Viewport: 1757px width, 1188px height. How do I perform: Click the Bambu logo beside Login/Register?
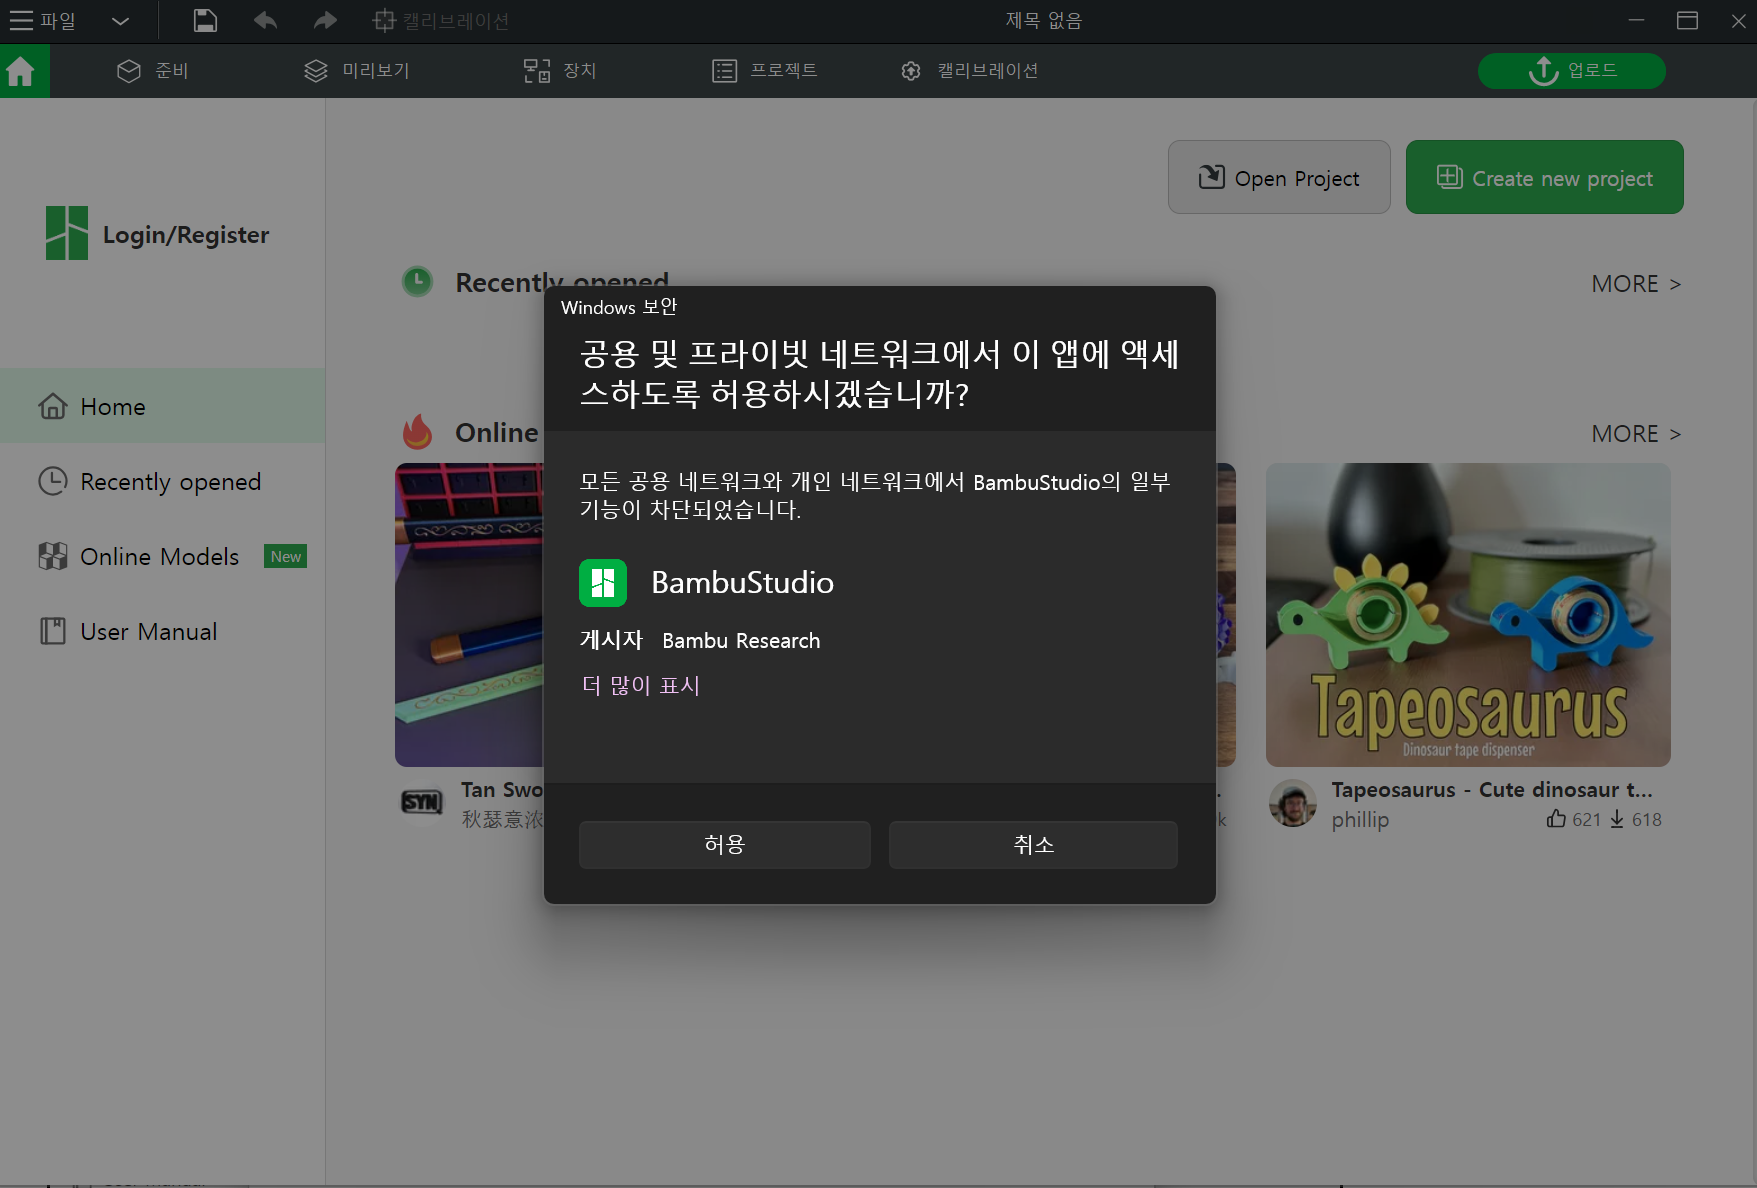pos(67,233)
